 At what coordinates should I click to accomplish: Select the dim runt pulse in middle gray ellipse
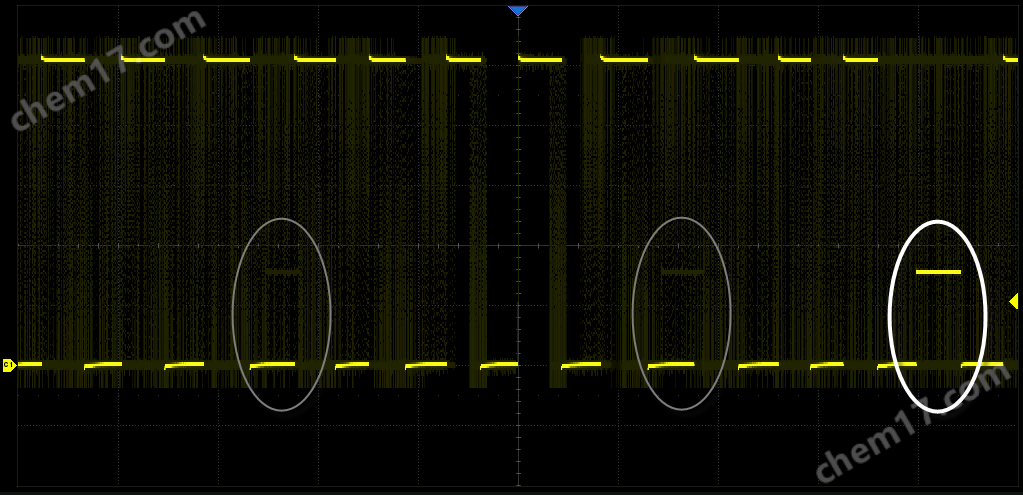pyautogui.click(x=683, y=271)
